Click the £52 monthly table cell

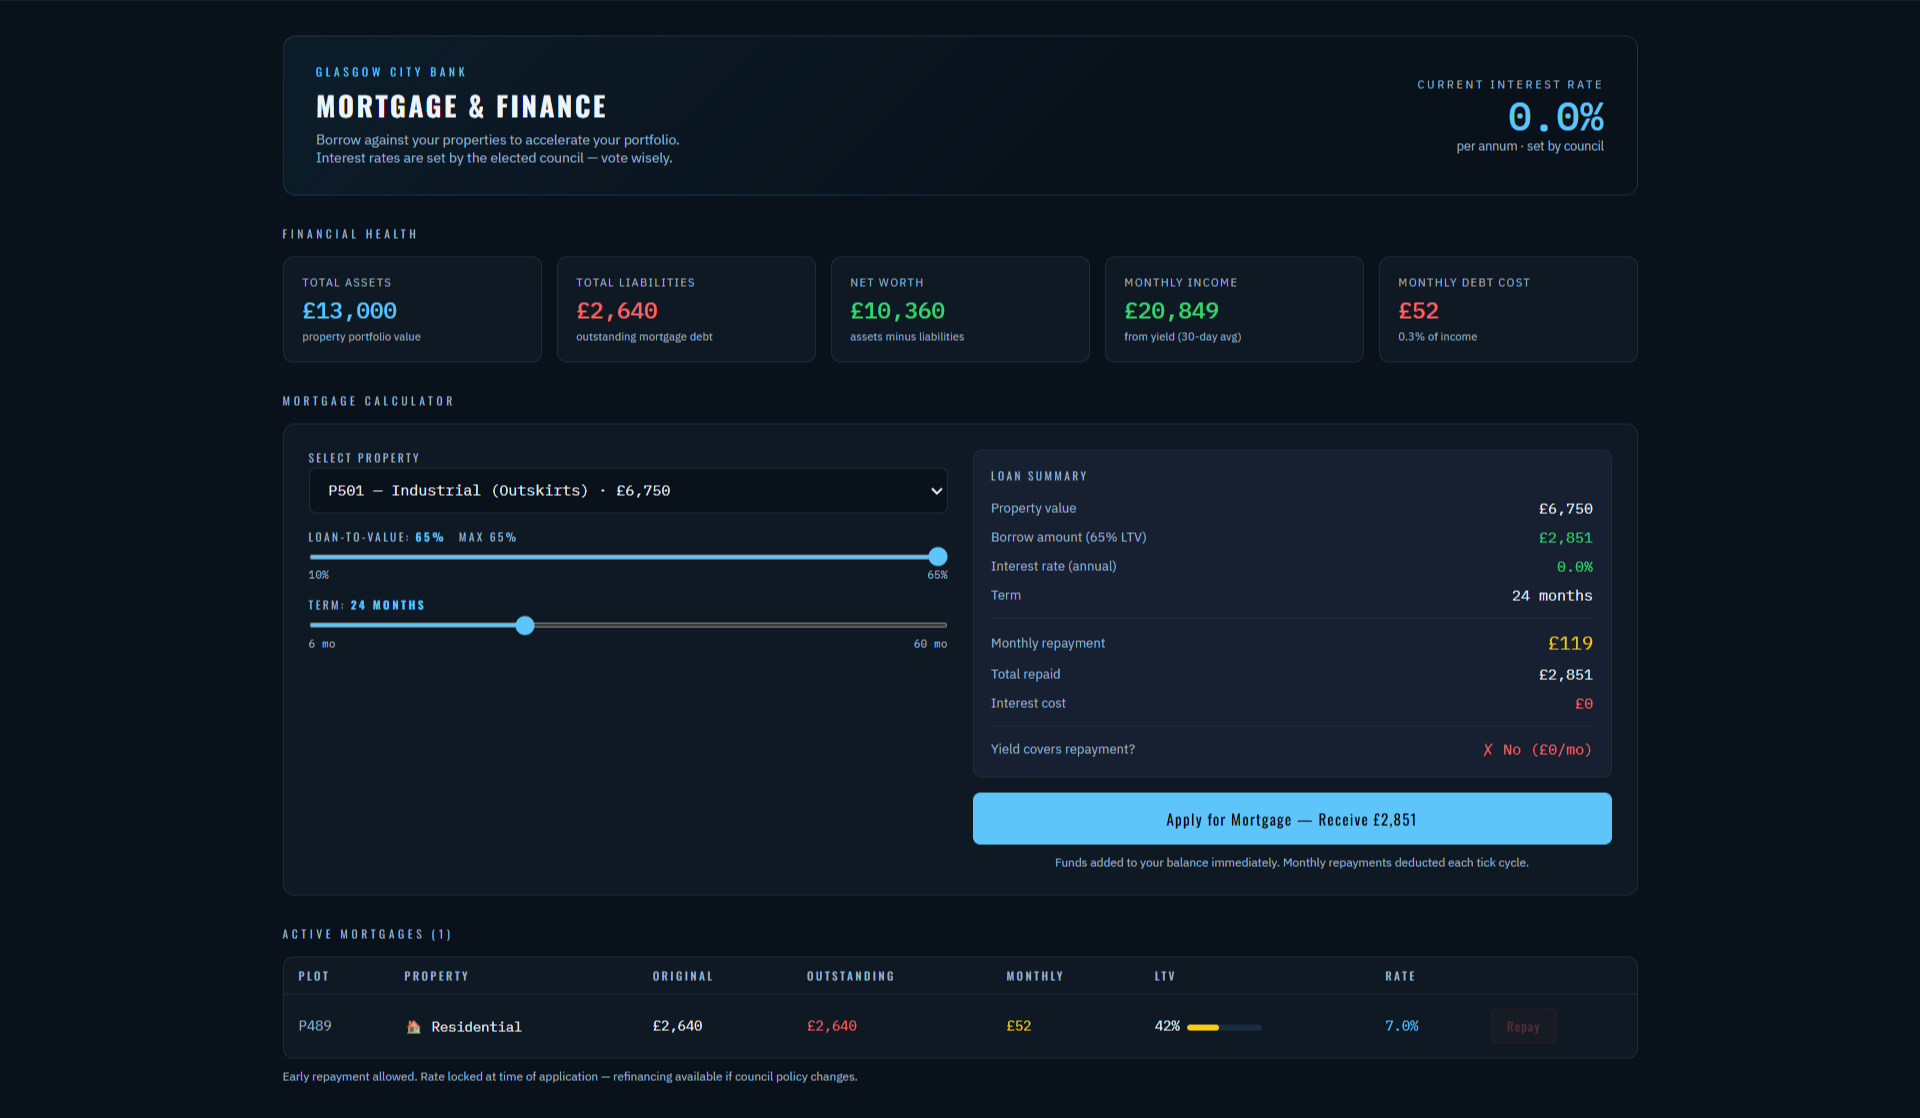pos(1018,1026)
